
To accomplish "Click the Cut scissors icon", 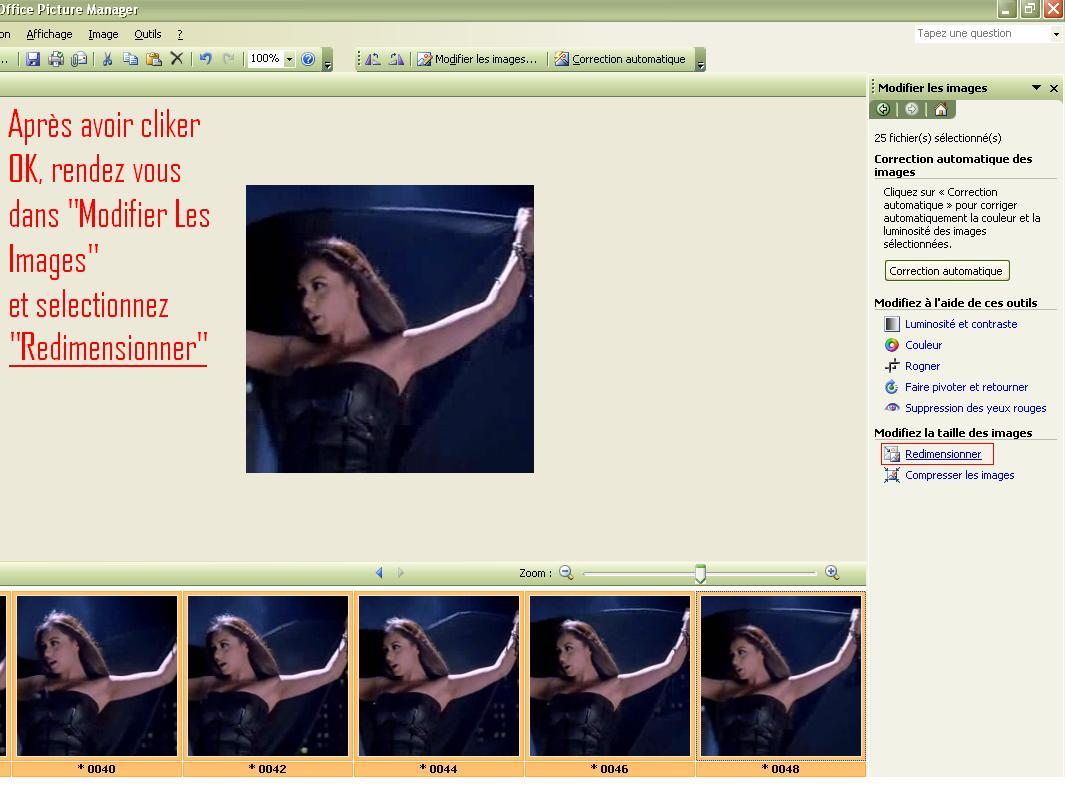I will [107, 59].
